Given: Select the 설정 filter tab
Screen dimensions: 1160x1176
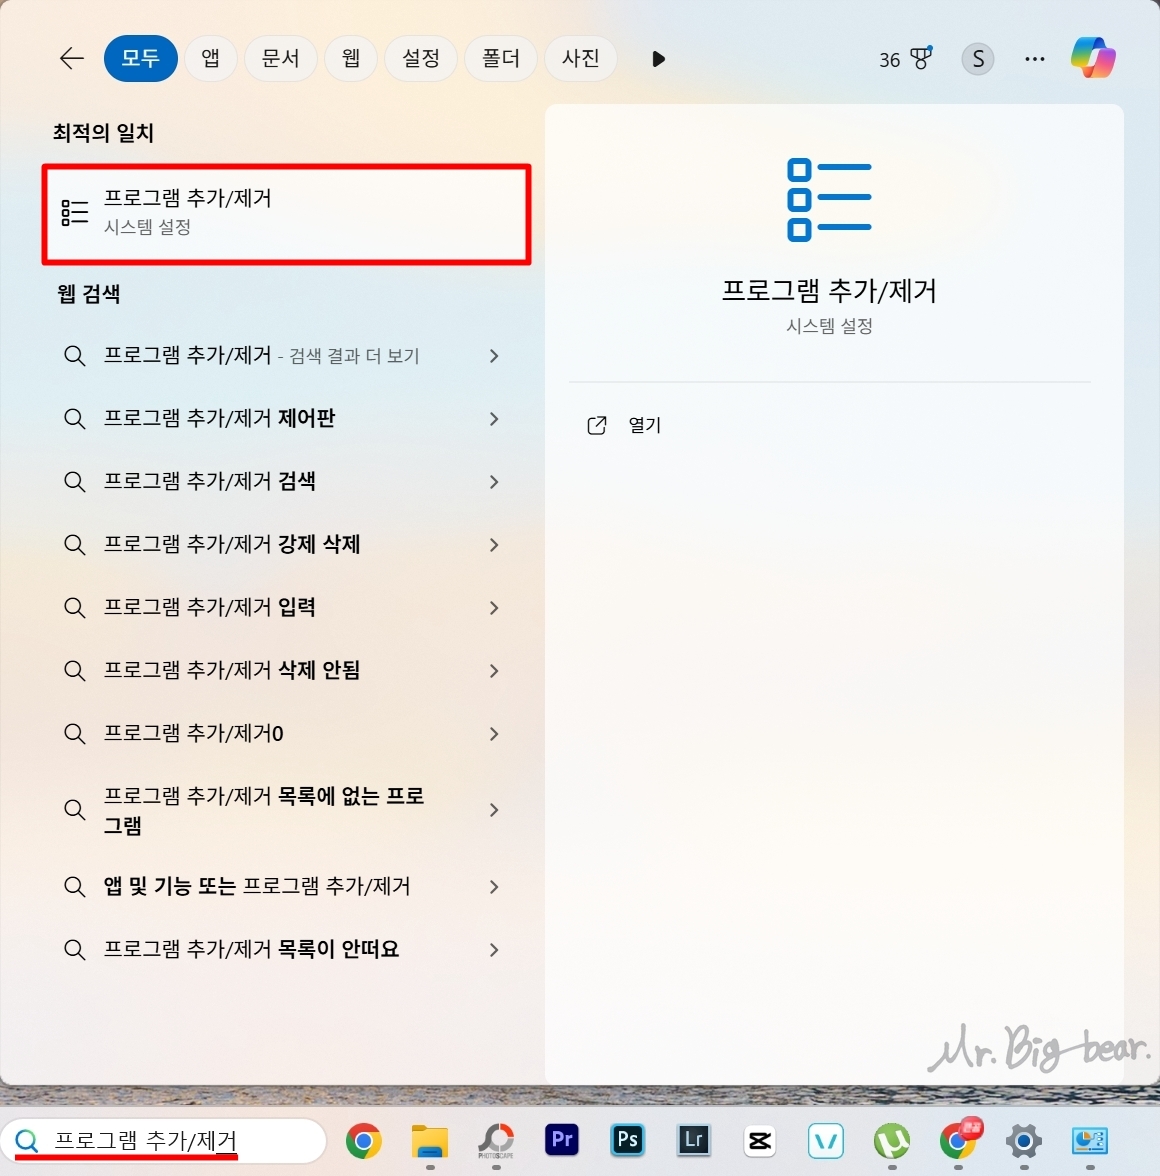Looking at the screenshot, I should pos(420,58).
